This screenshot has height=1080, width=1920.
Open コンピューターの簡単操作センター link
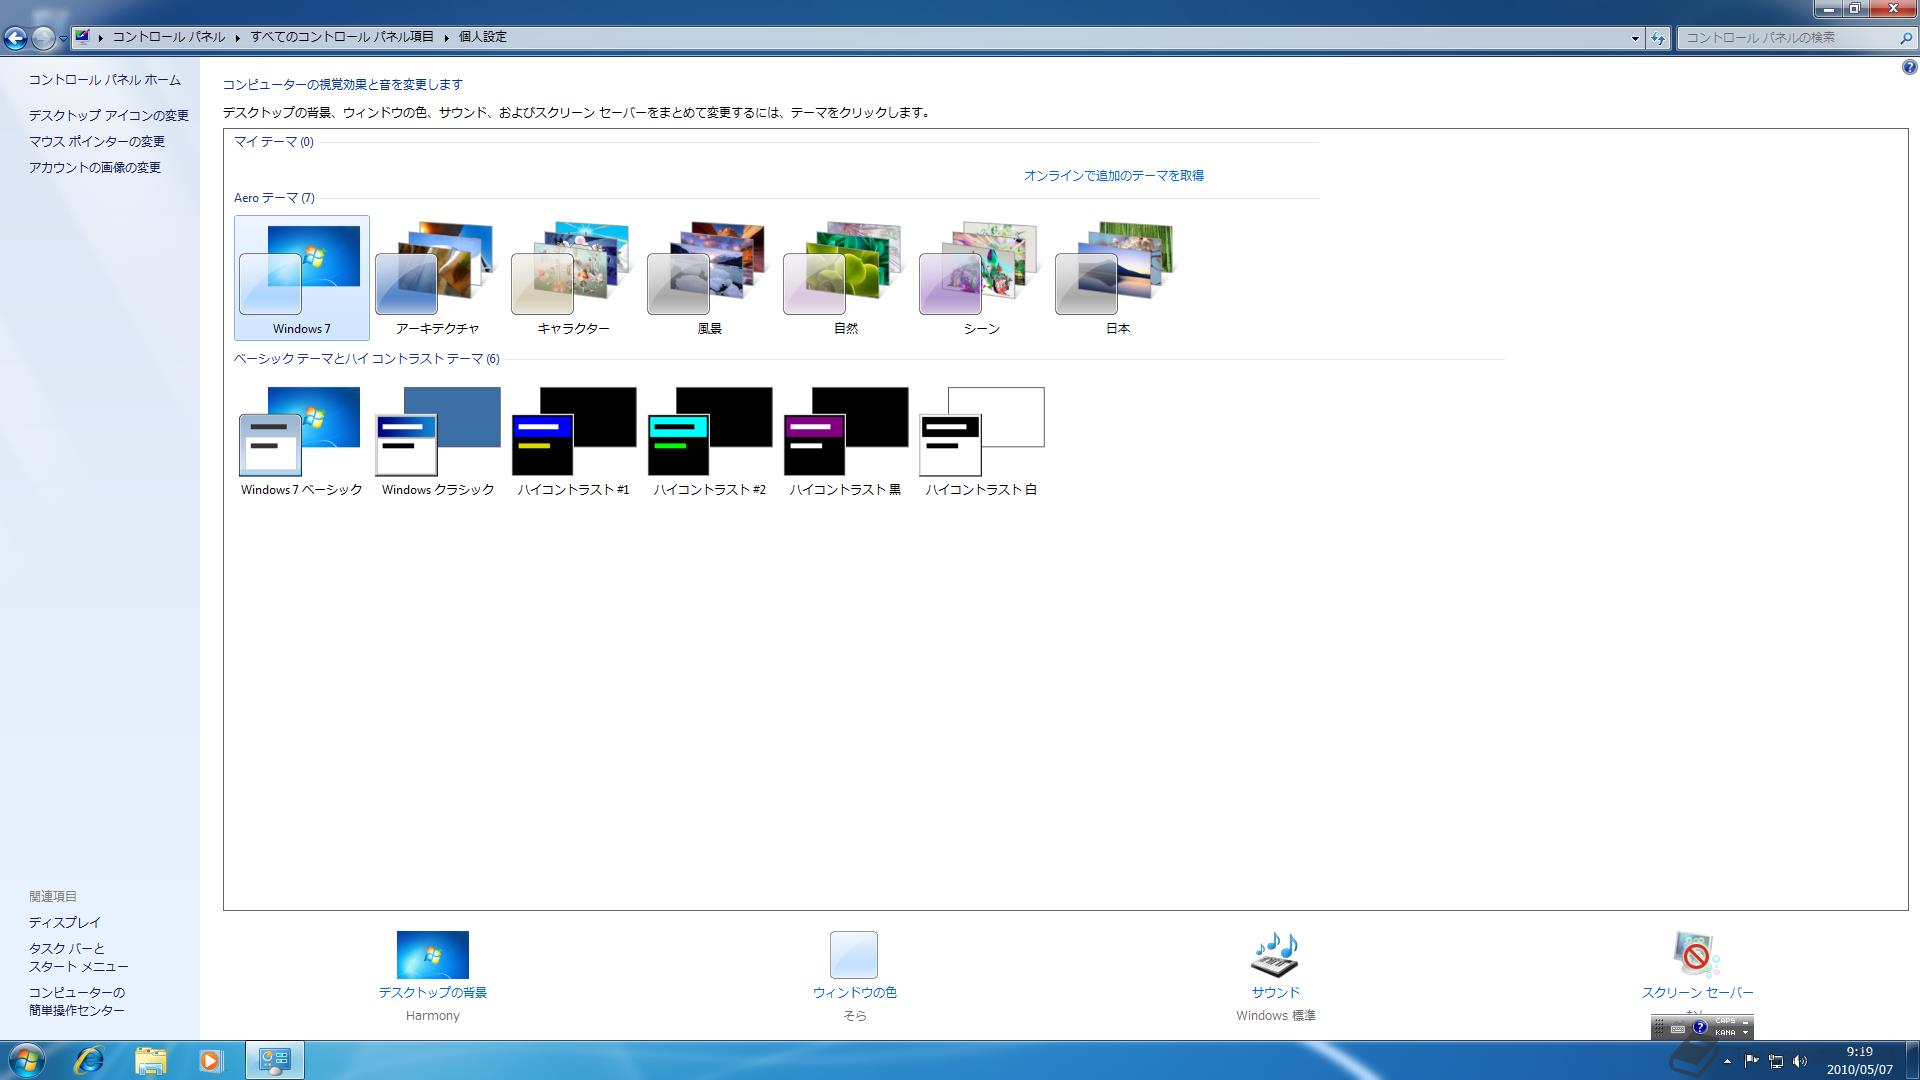point(77,1002)
